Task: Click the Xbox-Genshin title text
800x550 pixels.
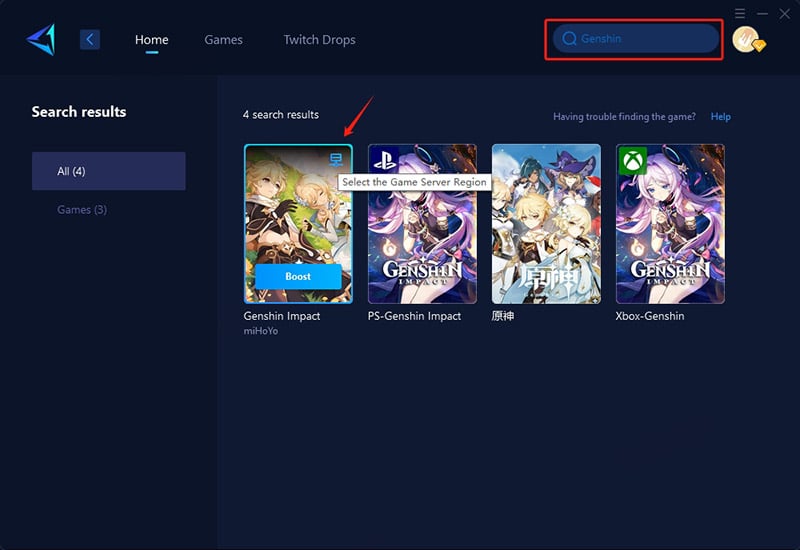Action: tap(650, 316)
